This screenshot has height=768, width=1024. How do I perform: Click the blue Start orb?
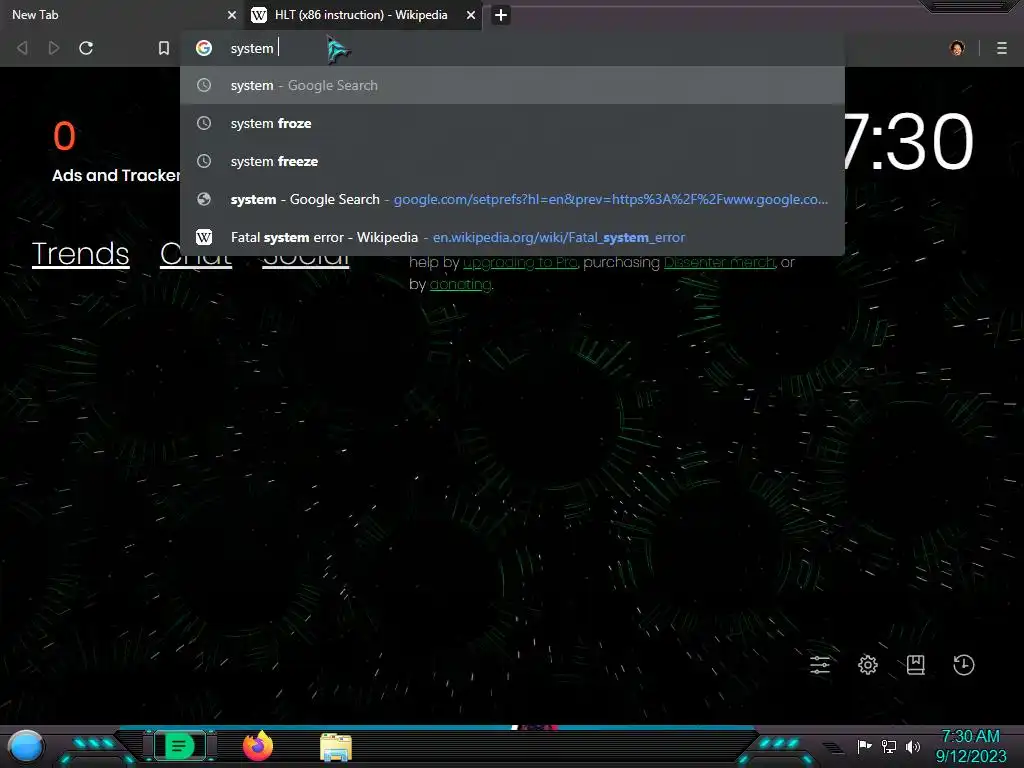[26, 747]
